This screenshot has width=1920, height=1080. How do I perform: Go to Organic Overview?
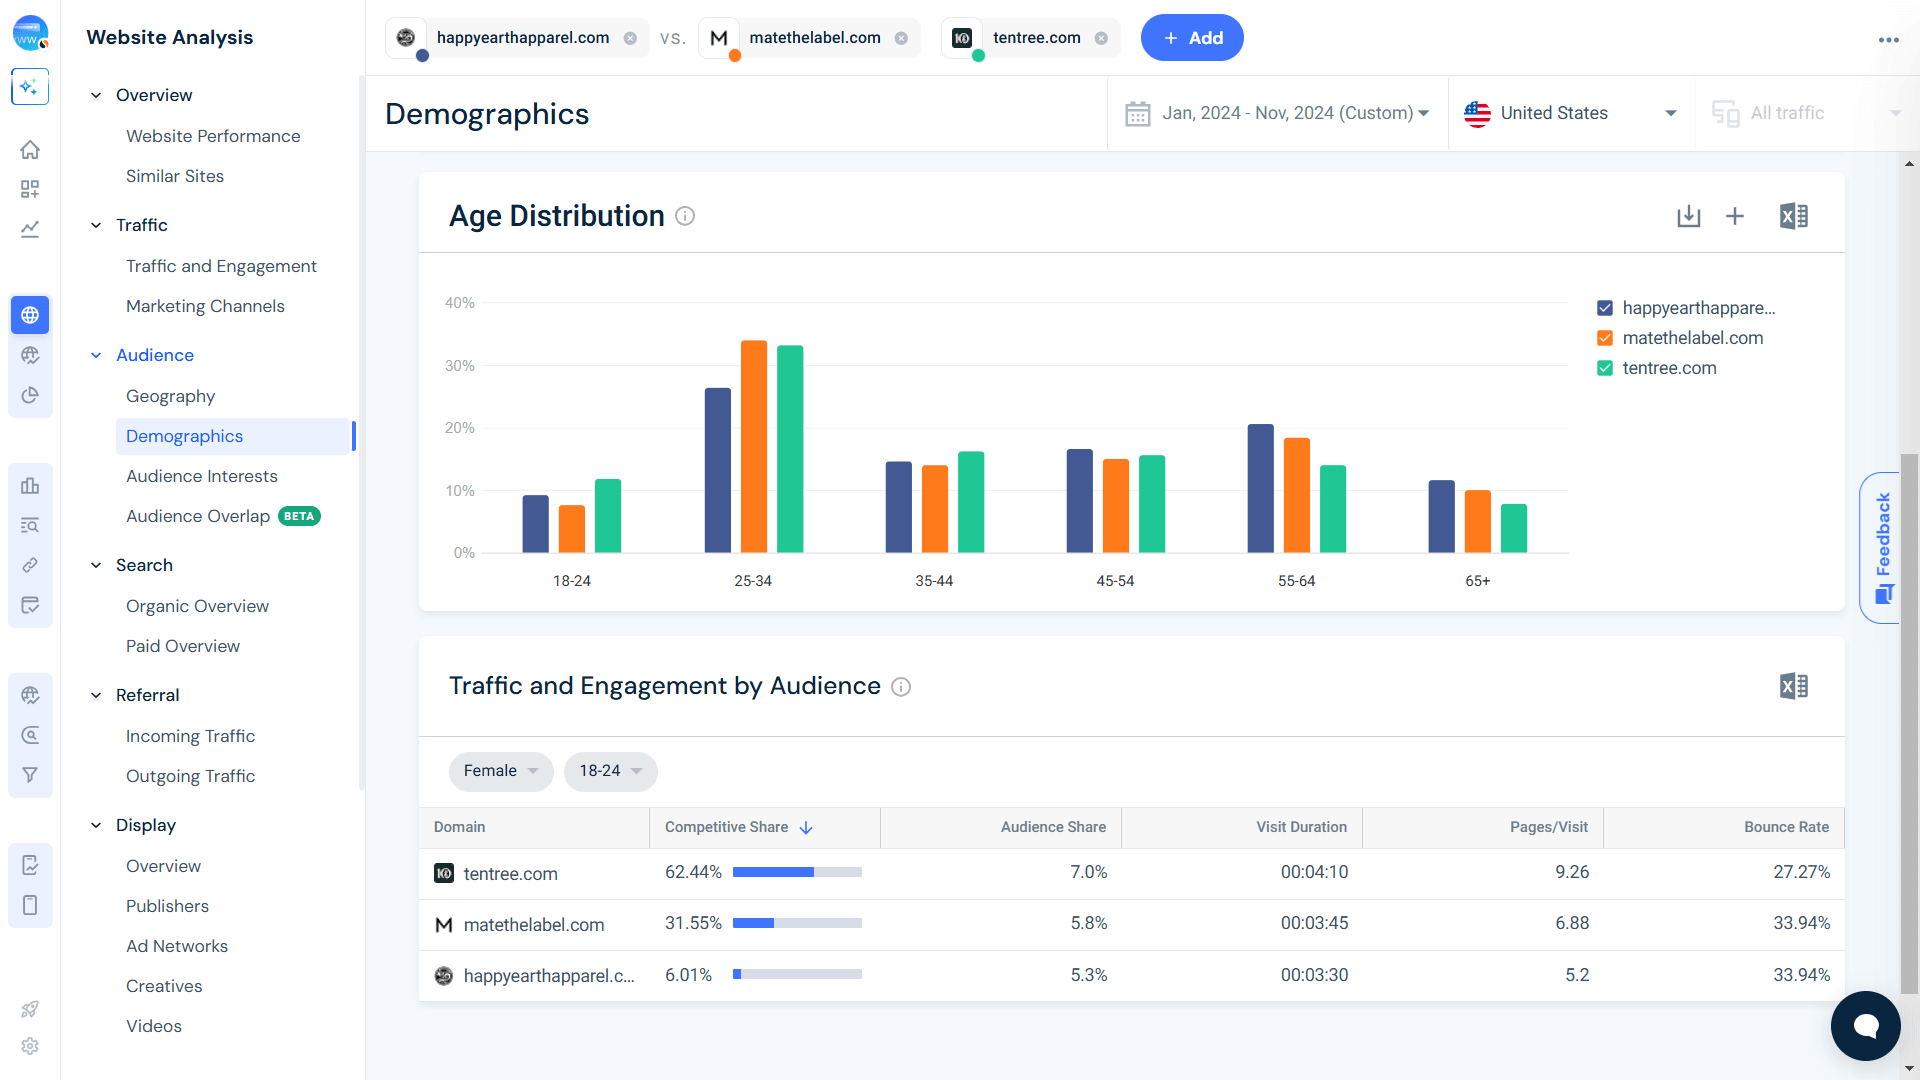[x=197, y=606]
